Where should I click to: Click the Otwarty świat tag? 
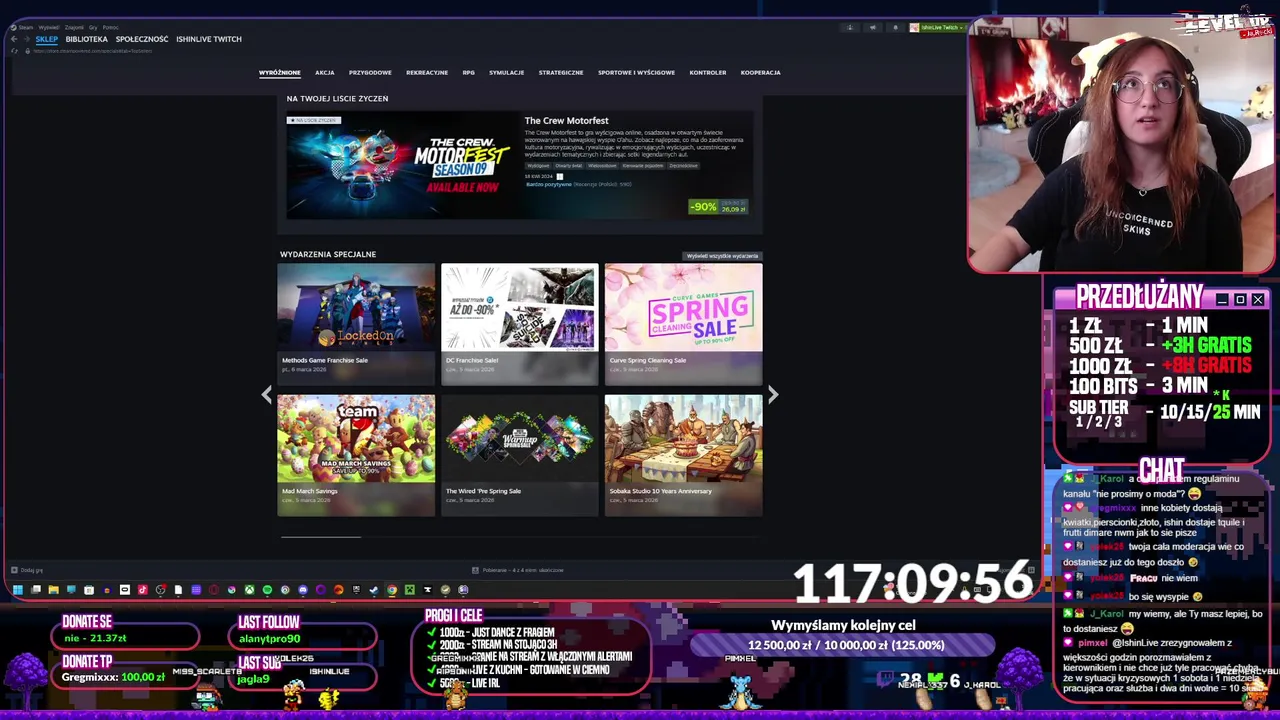(569, 166)
